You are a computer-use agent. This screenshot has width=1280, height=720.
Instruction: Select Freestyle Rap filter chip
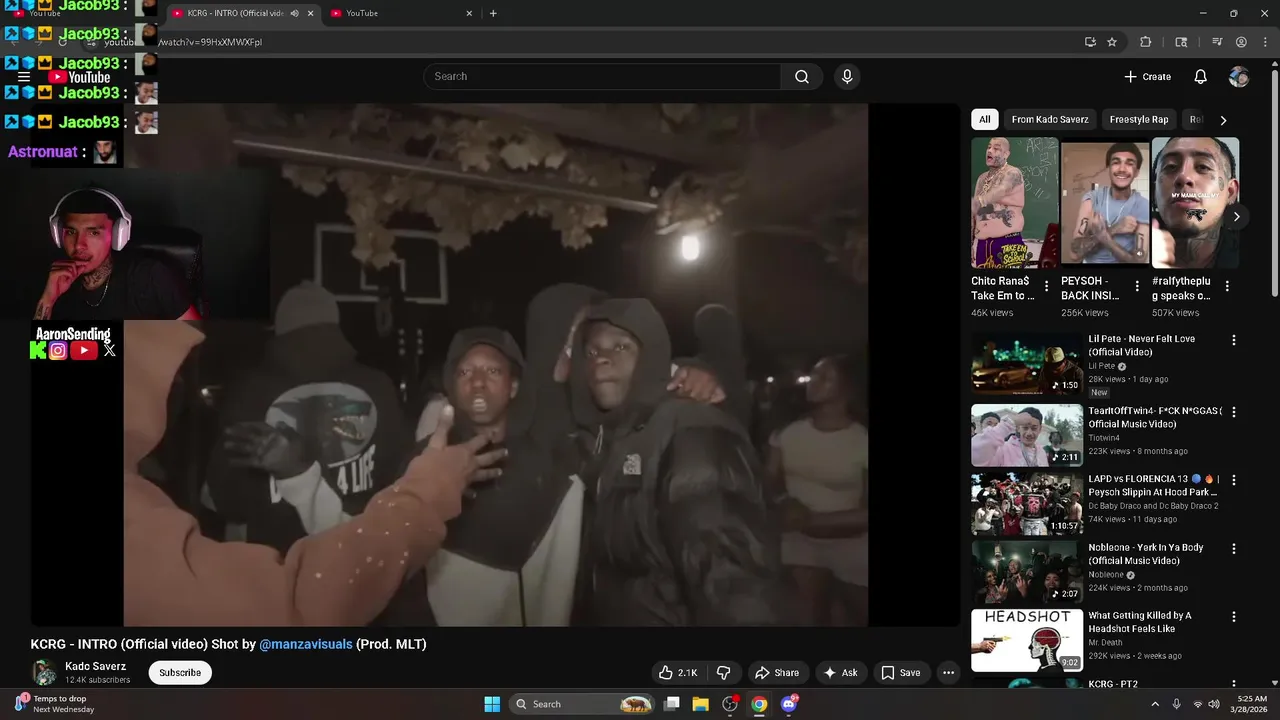point(1139,119)
